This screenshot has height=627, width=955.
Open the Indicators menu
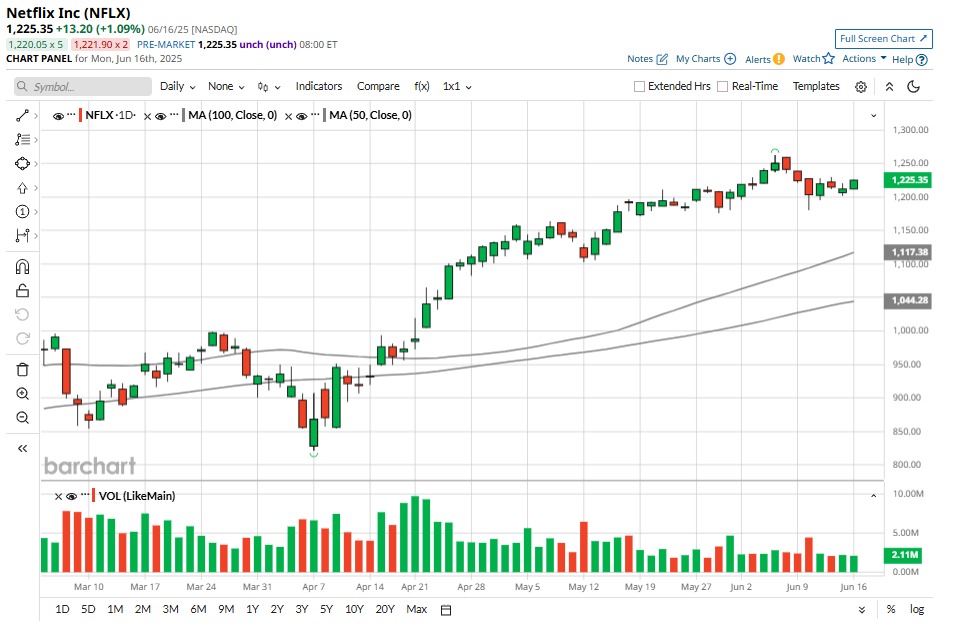tap(318, 87)
